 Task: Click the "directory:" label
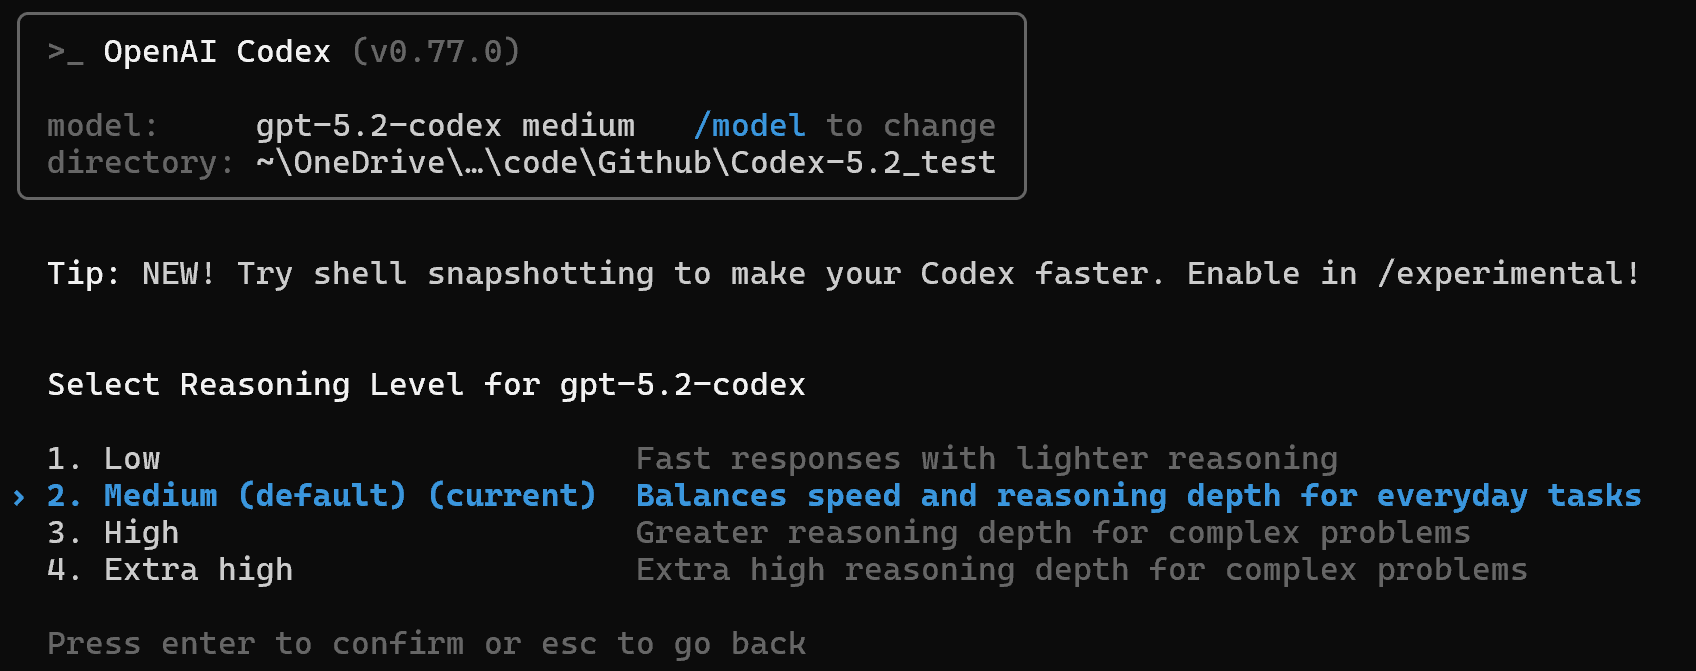(x=140, y=163)
